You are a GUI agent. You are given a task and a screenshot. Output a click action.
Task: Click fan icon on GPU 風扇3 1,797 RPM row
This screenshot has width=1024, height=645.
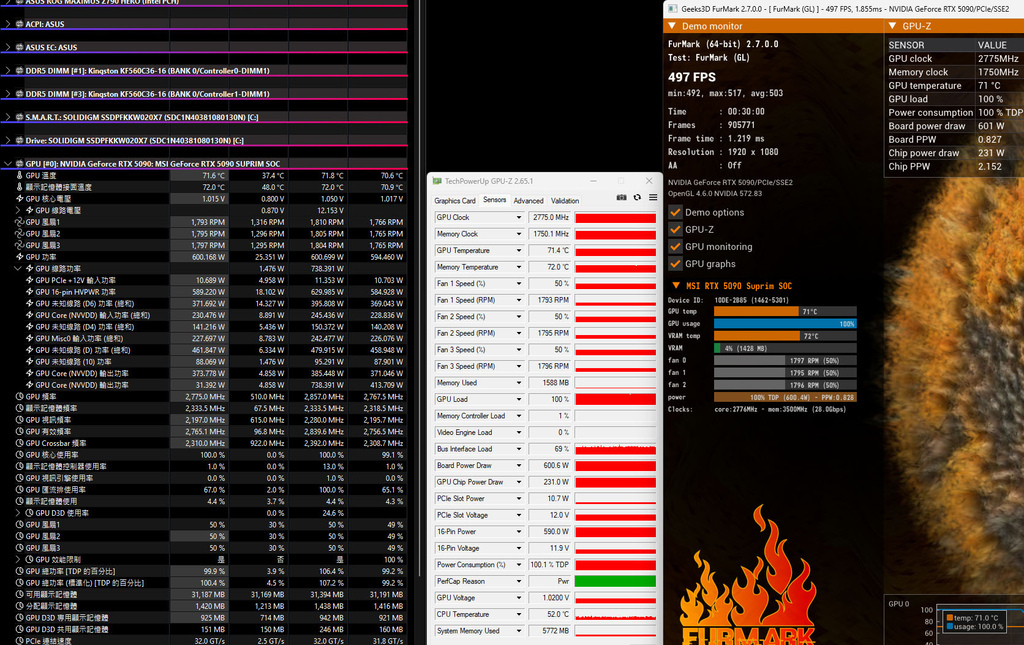20,245
